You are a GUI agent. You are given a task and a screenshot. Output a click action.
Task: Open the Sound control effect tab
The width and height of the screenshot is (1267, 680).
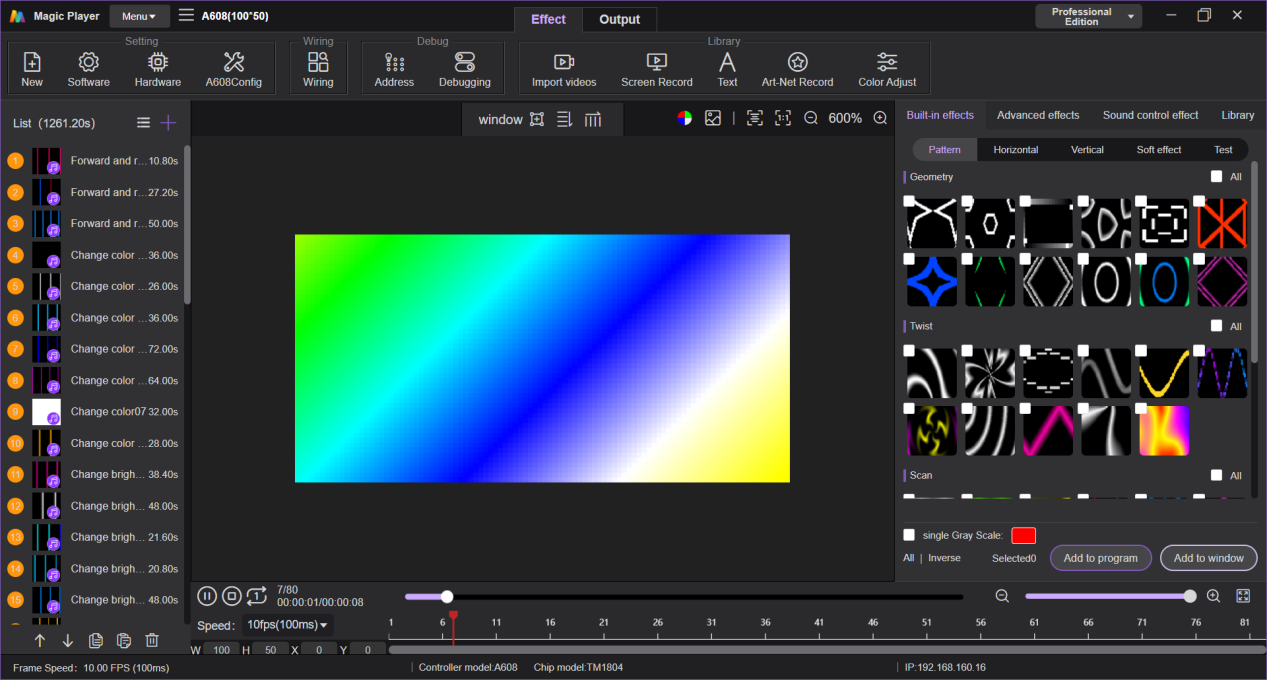coord(1150,115)
